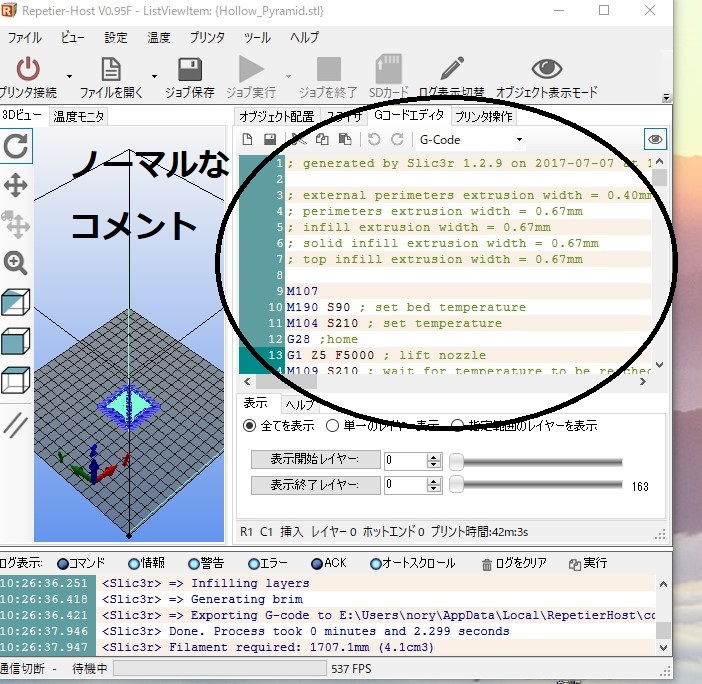The height and width of the screenshot is (684, 702).
Task: Open the SDカード manager icon
Action: 388,69
